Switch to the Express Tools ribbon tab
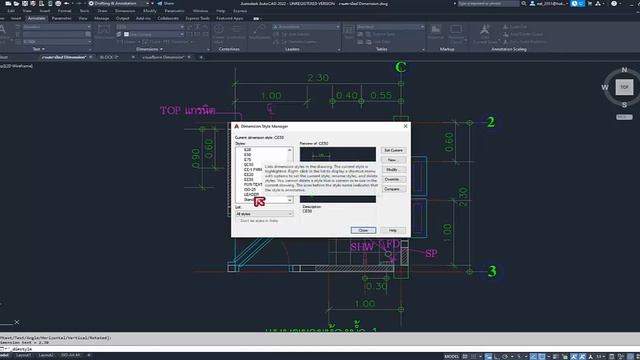Viewport: 640px width, 360px height. point(198,18)
